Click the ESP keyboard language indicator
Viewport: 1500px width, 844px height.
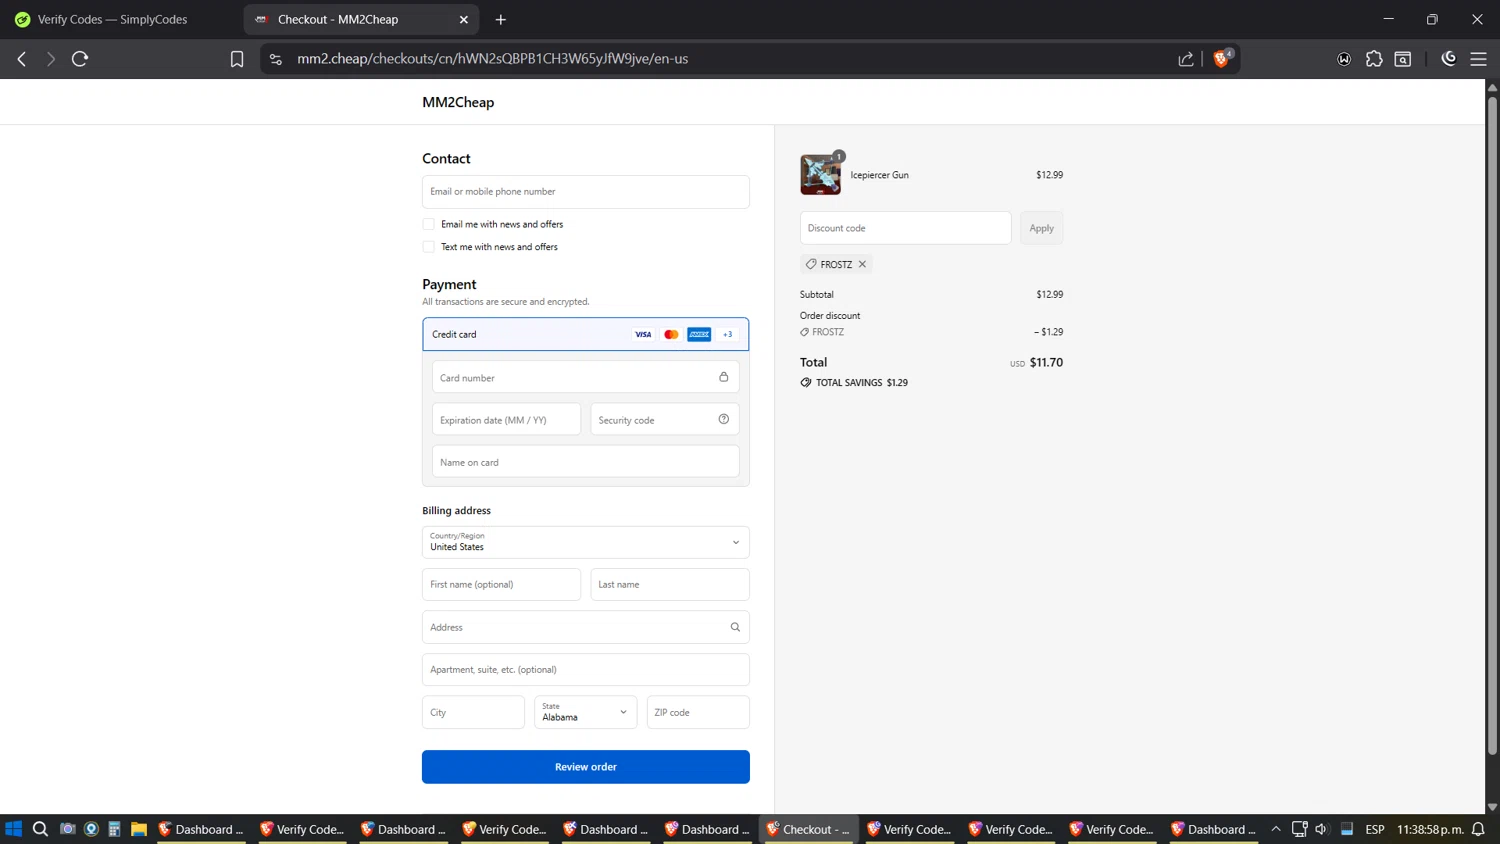[x=1375, y=829]
